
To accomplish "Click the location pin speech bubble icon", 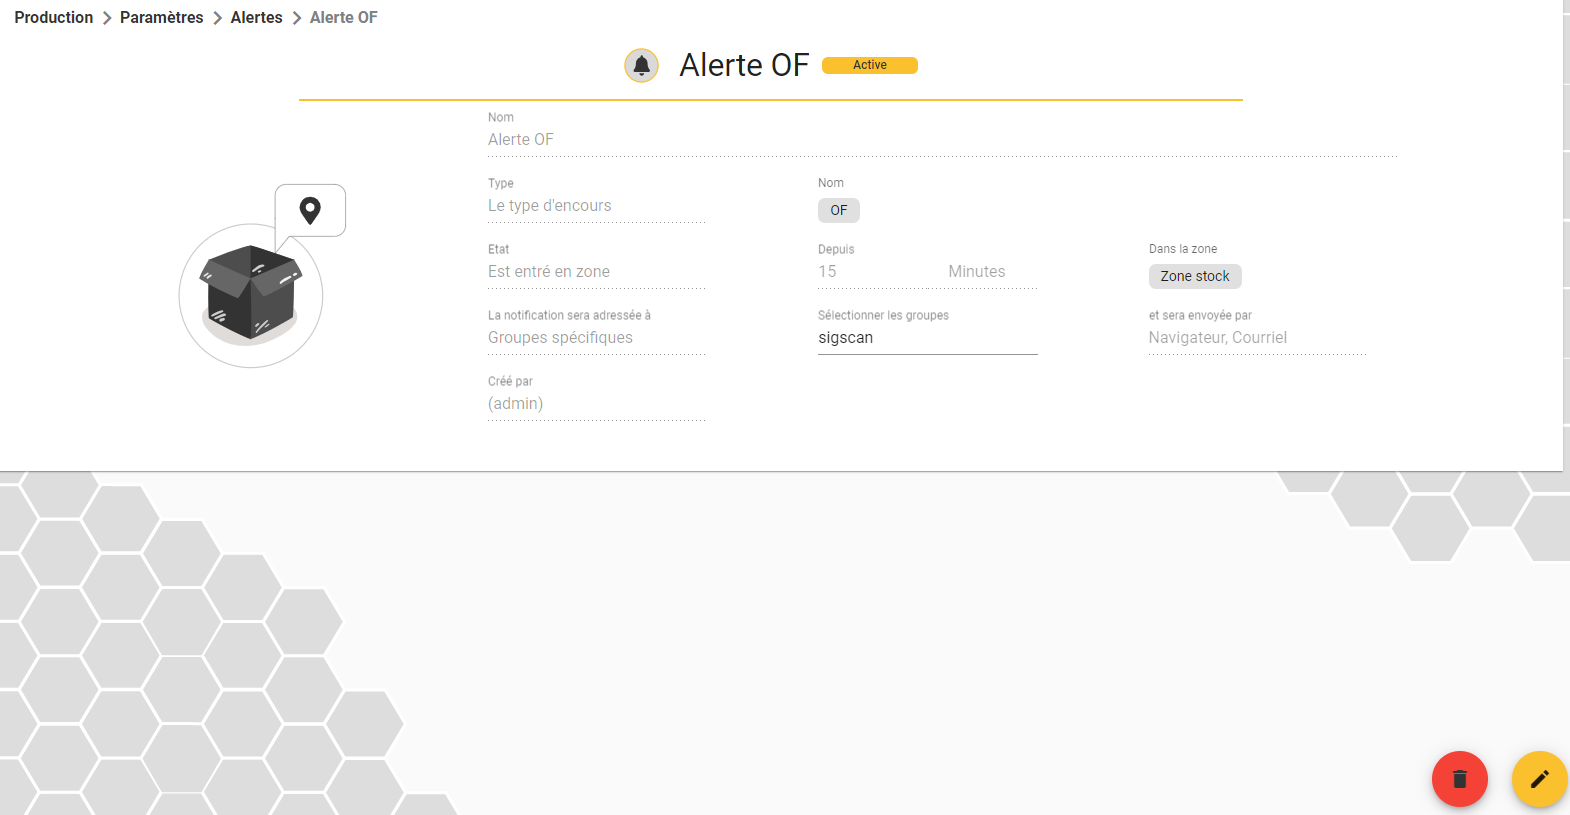I will point(310,210).
